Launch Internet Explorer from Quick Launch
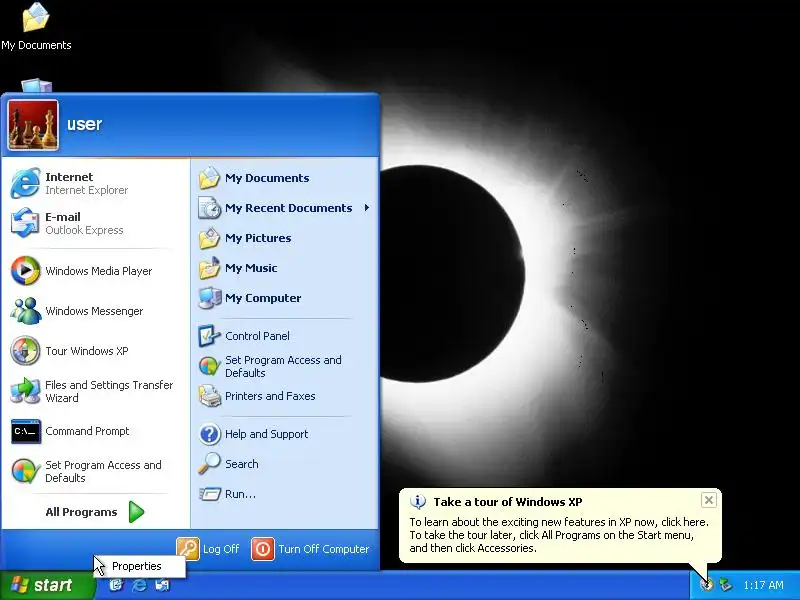The height and width of the screenshot is (600, 800). 139,585
